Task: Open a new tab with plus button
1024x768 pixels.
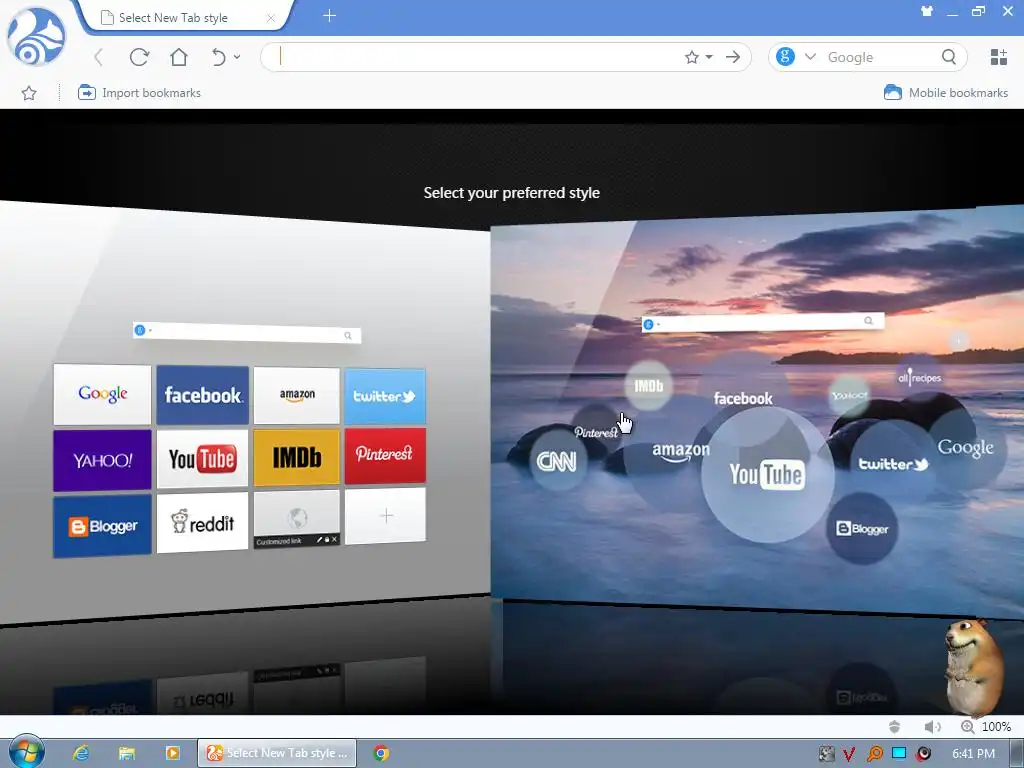Action: pyautogui.click(x=329, y=16)
